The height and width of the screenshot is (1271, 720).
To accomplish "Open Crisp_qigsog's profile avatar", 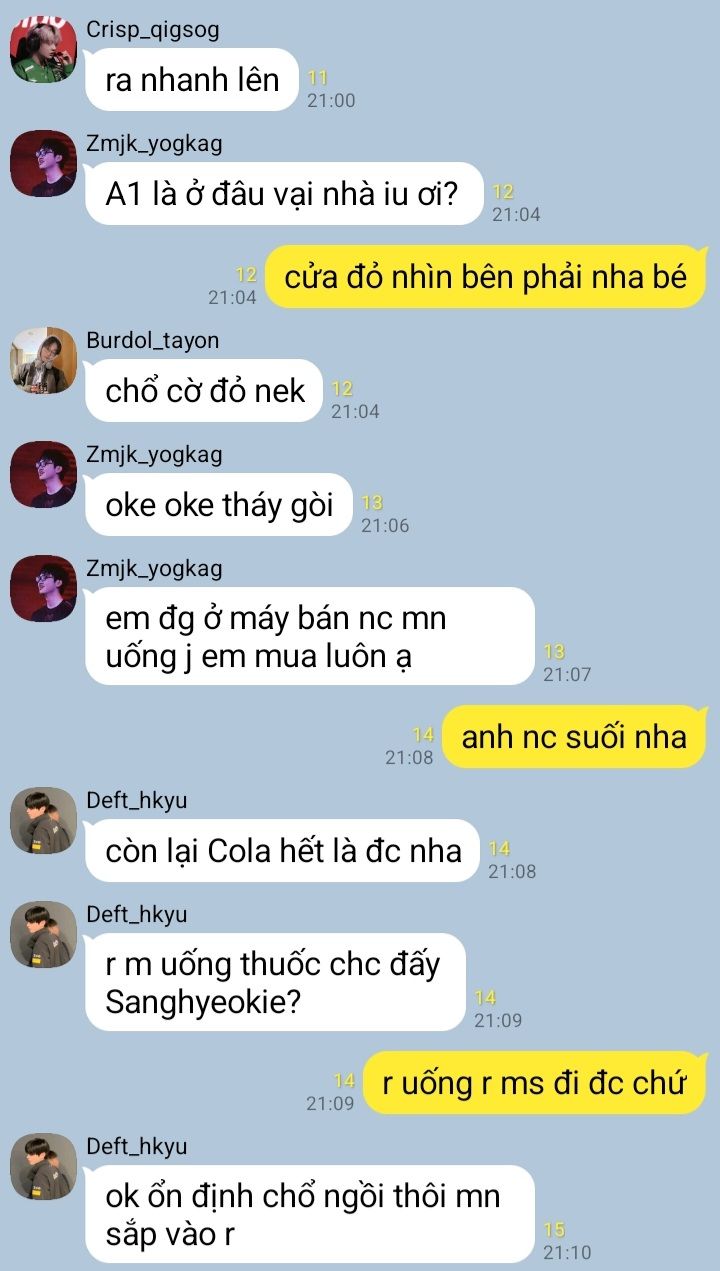I will (x=43, y=50).
